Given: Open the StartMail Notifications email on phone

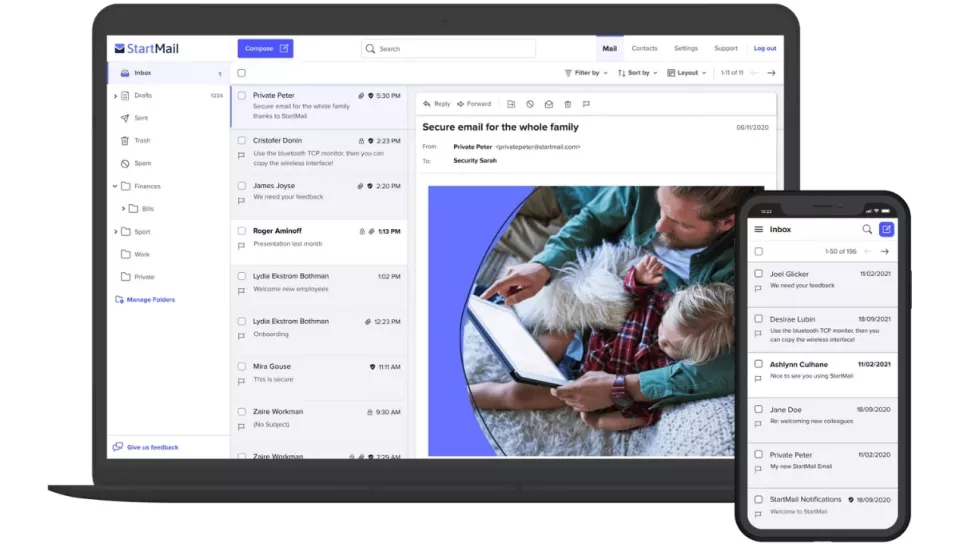Looking at the screenshot, I should tap(823, 506).
